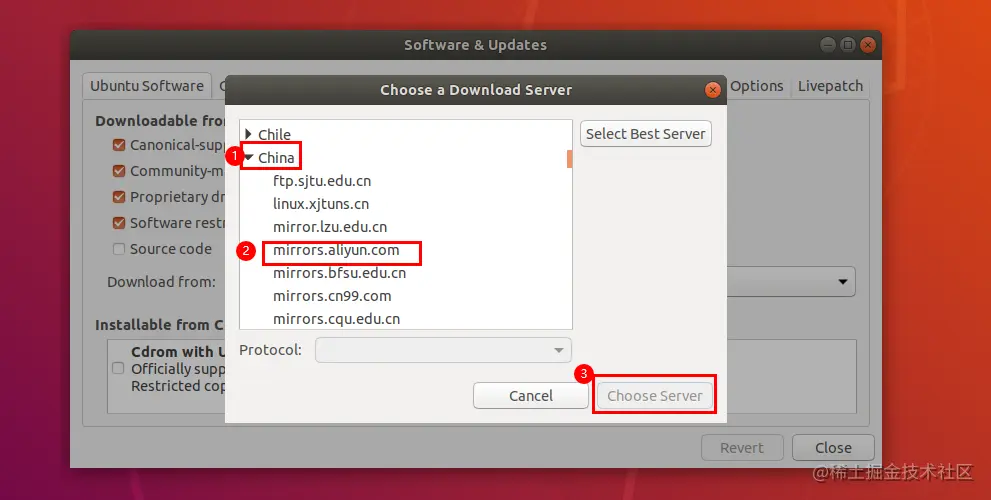991x500 pixels.
Task: Select ftp.sjtu.edu.cn server
Action: point(322,181)
